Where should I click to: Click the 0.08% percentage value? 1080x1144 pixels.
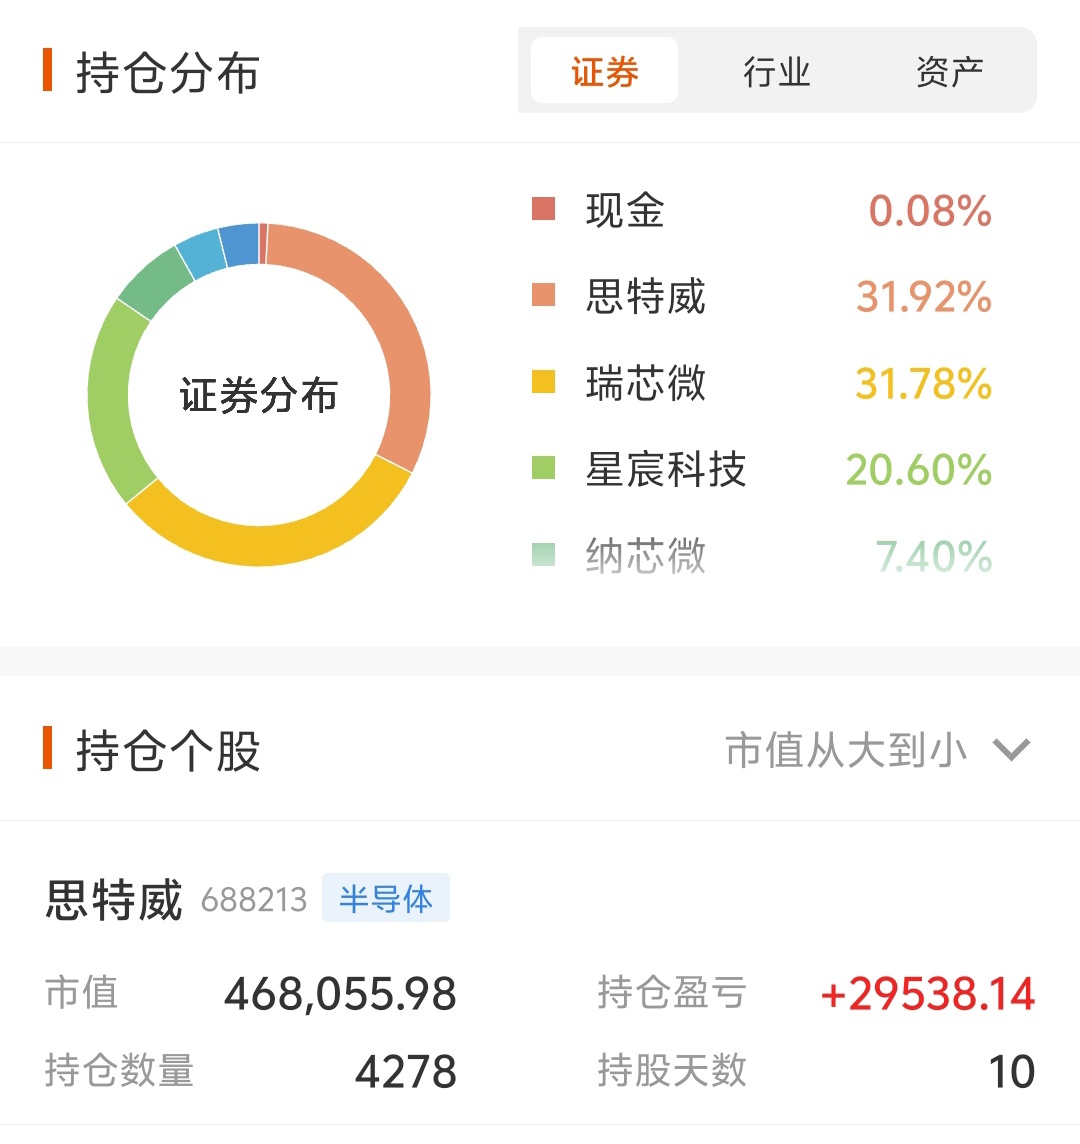pos(930,211)
